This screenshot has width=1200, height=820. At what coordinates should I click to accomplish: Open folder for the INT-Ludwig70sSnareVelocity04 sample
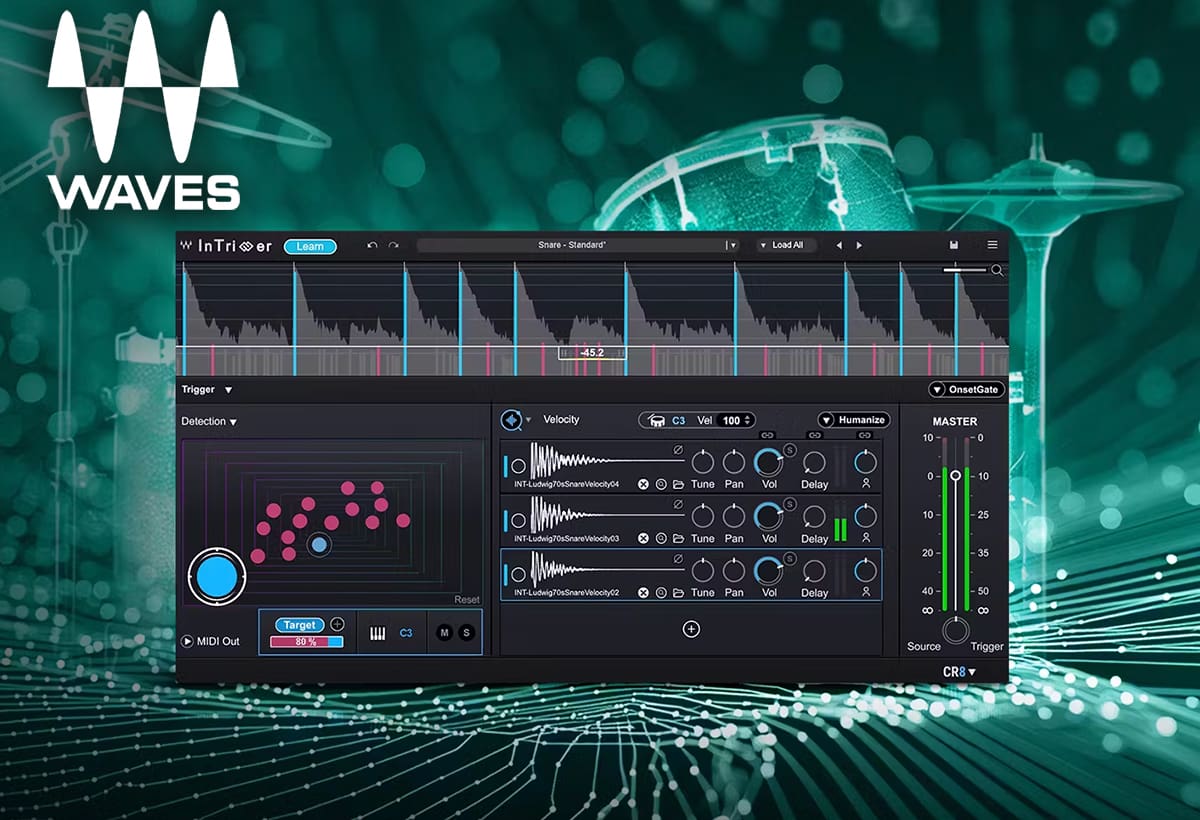click(x=678, y=484)
